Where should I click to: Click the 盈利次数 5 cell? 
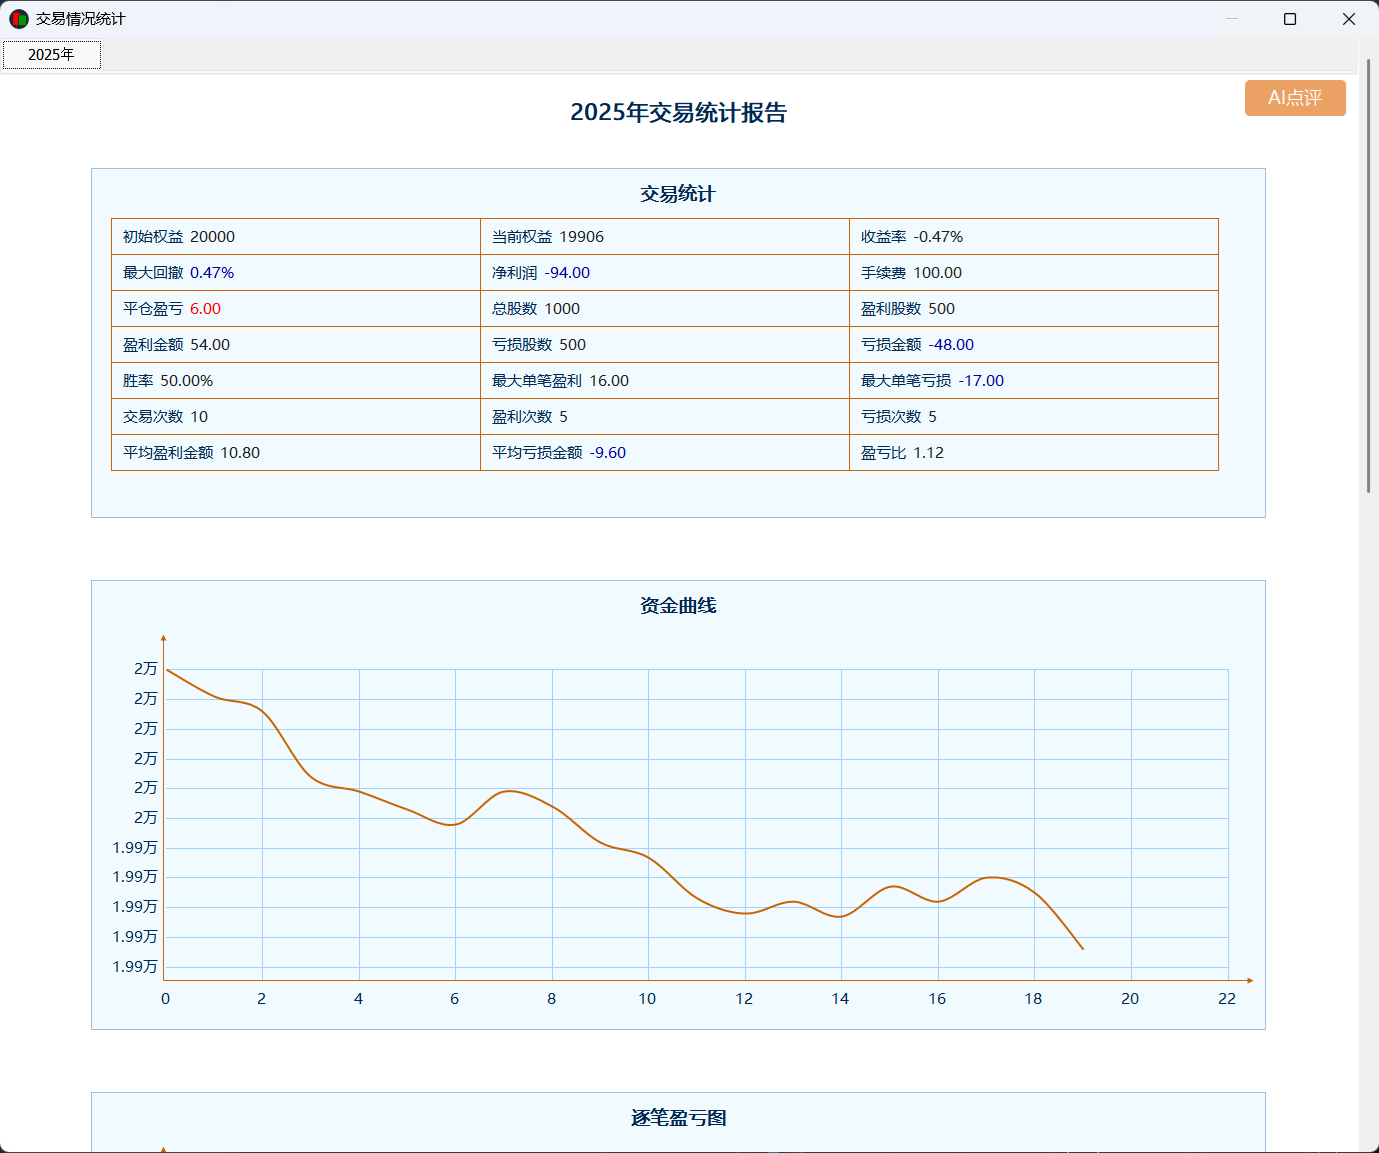click(x=665, y=417)
